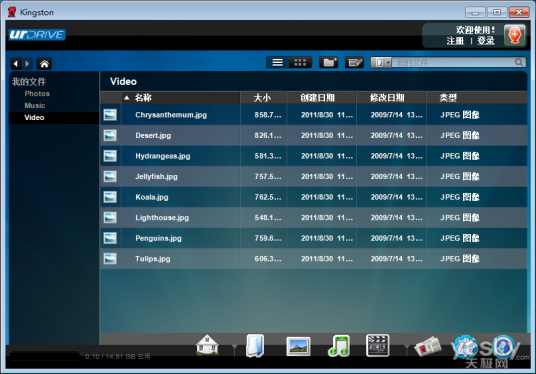Click the 登录 login link
Viewport: 536px width, 374px height.
click(486, 41)
